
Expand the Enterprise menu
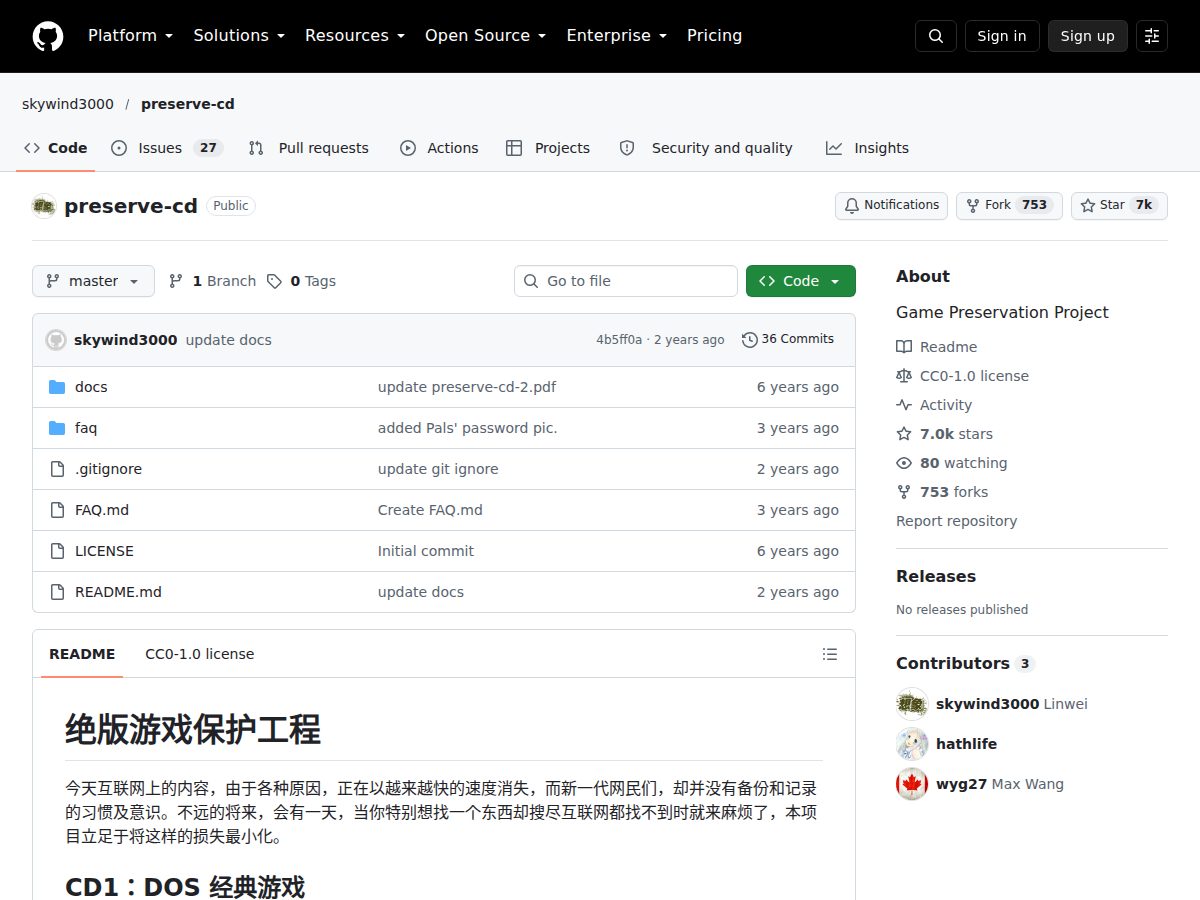click(617, 36)
